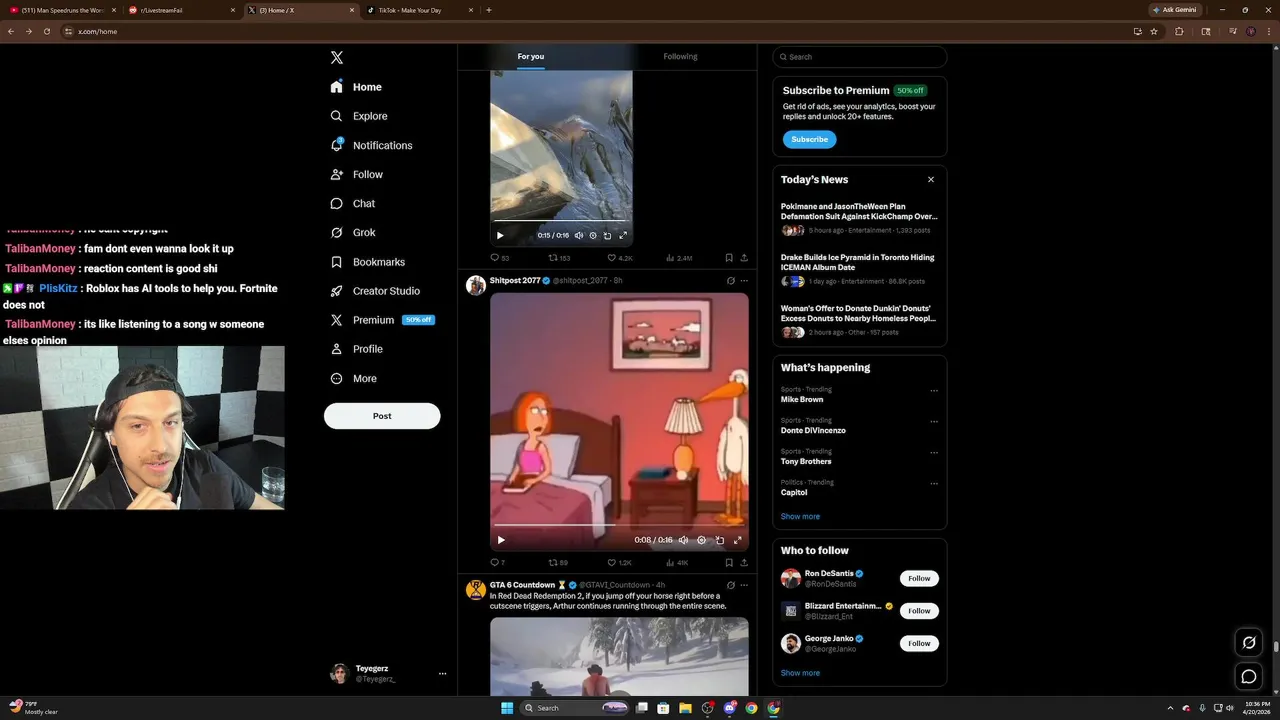Open Chat from X sidebar
This screenshot has width=1280, height=720.
click(x=352, y=203)
